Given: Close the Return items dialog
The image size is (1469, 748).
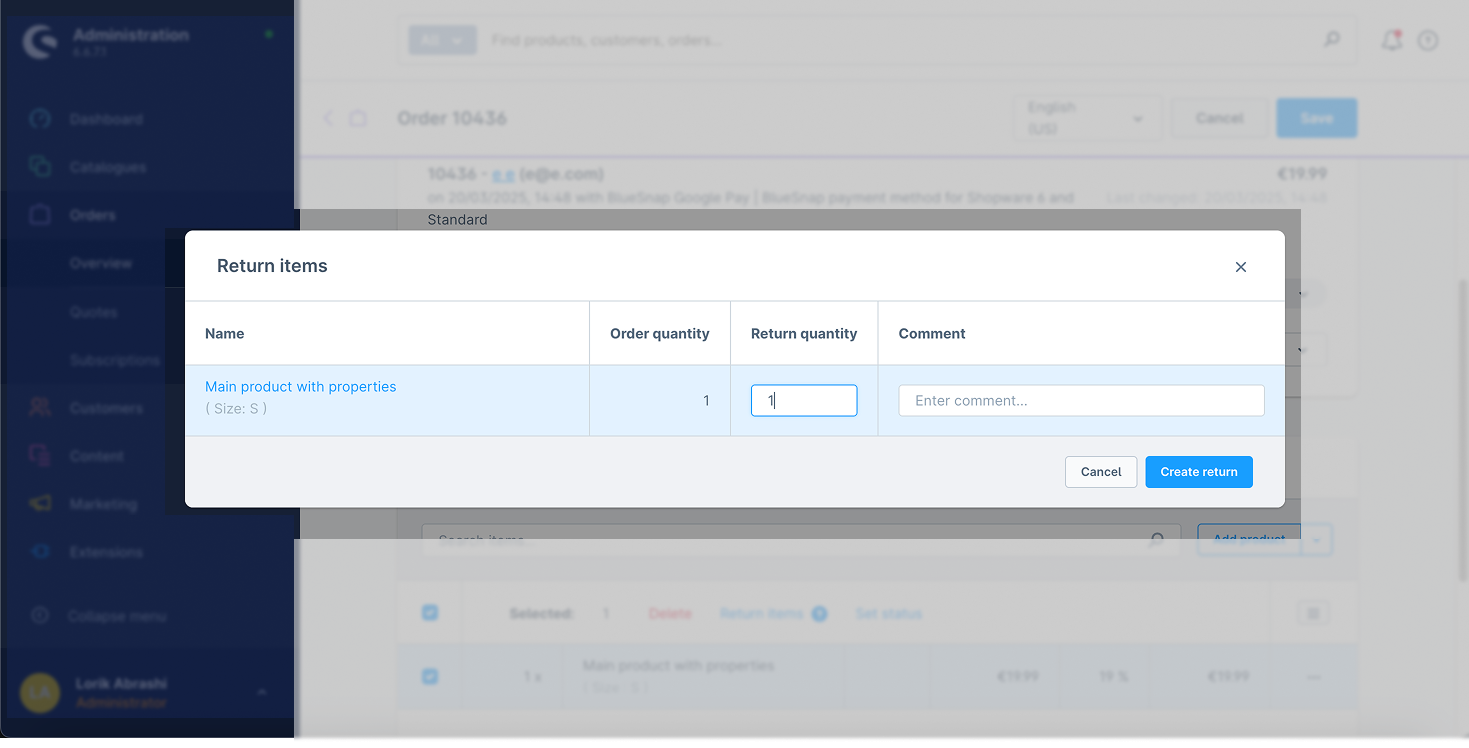Looking at the screenshot, I should [x=1240, y=267].
